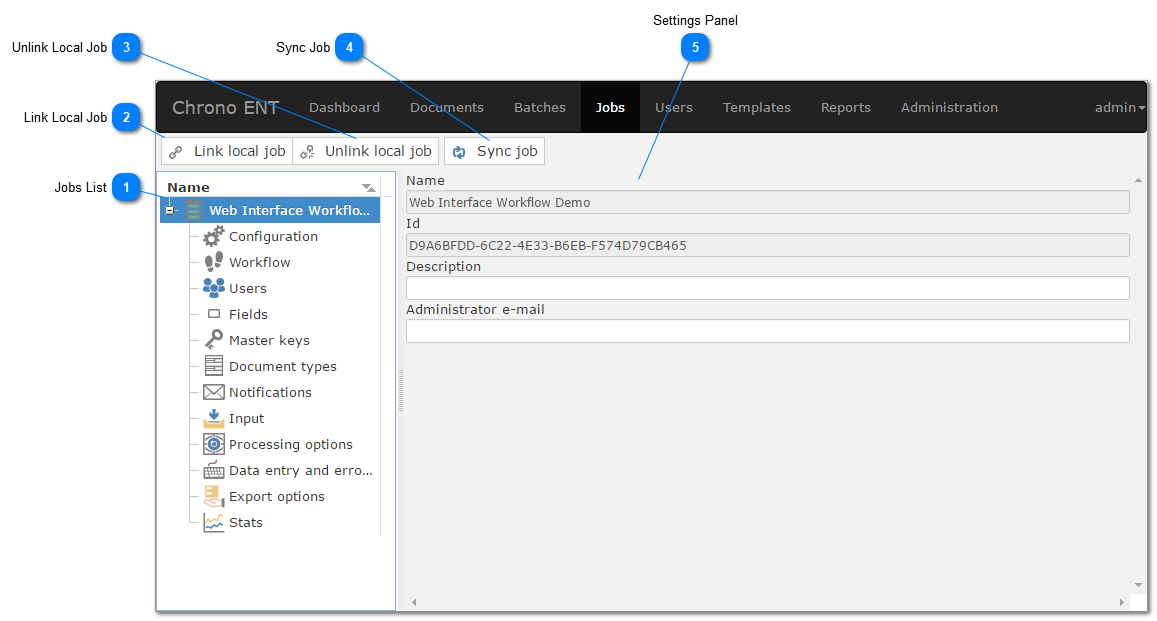
Task: Open the Master keys tree item
Action: point(269,340)
